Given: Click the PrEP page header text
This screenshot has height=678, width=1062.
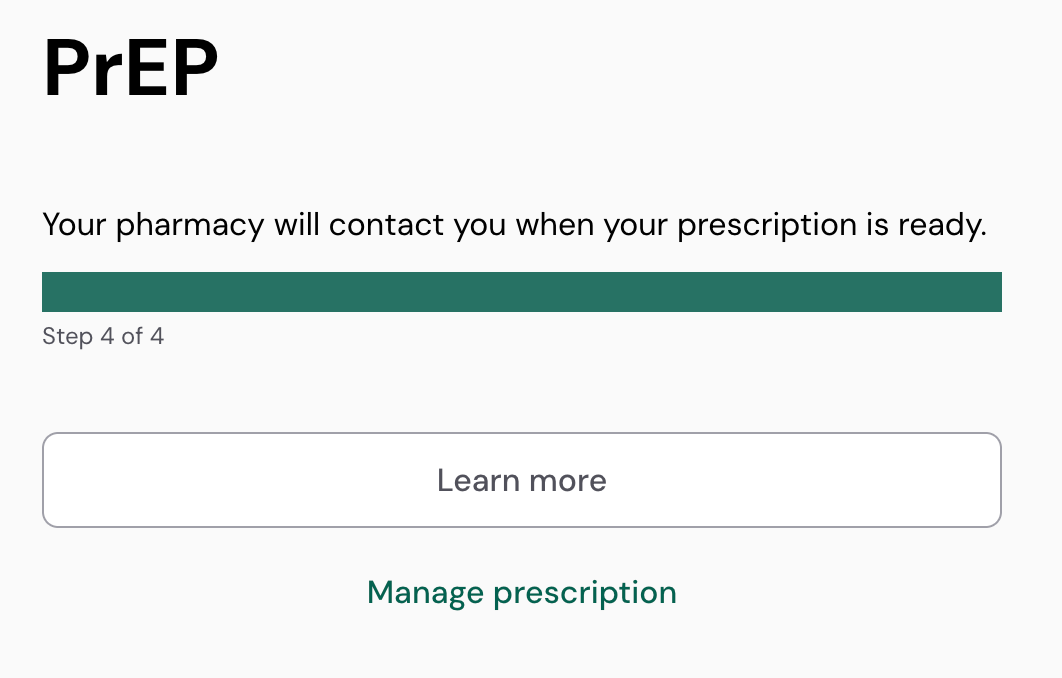Looking at the screenshot, I should click(131, 68).
